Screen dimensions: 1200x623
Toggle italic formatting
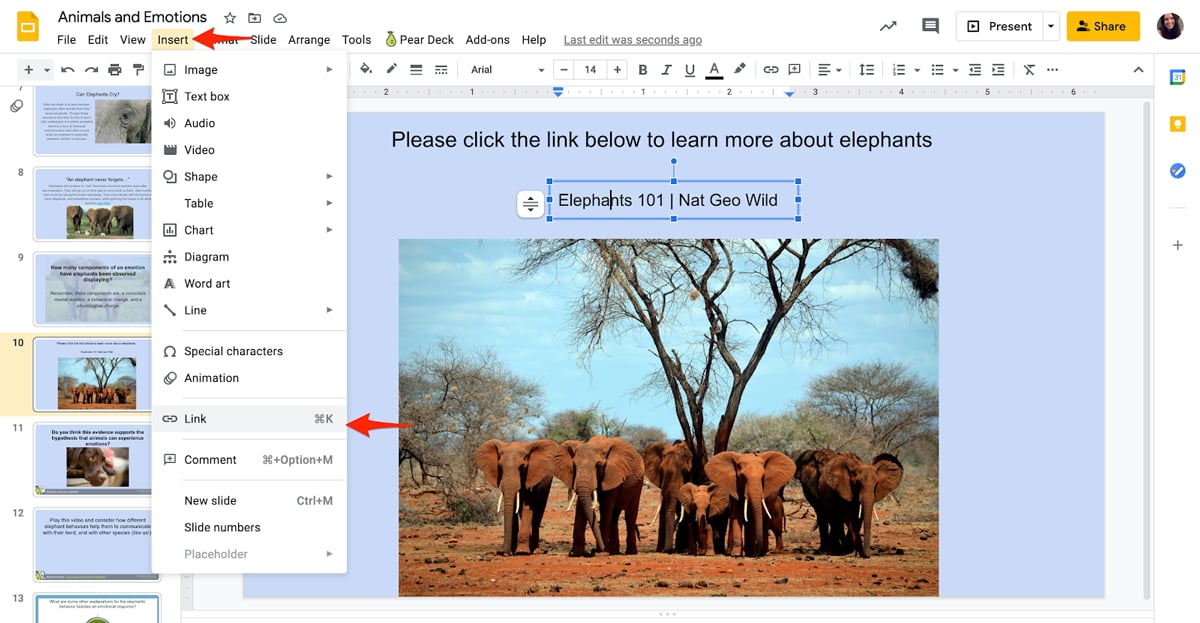click(666, 70)
